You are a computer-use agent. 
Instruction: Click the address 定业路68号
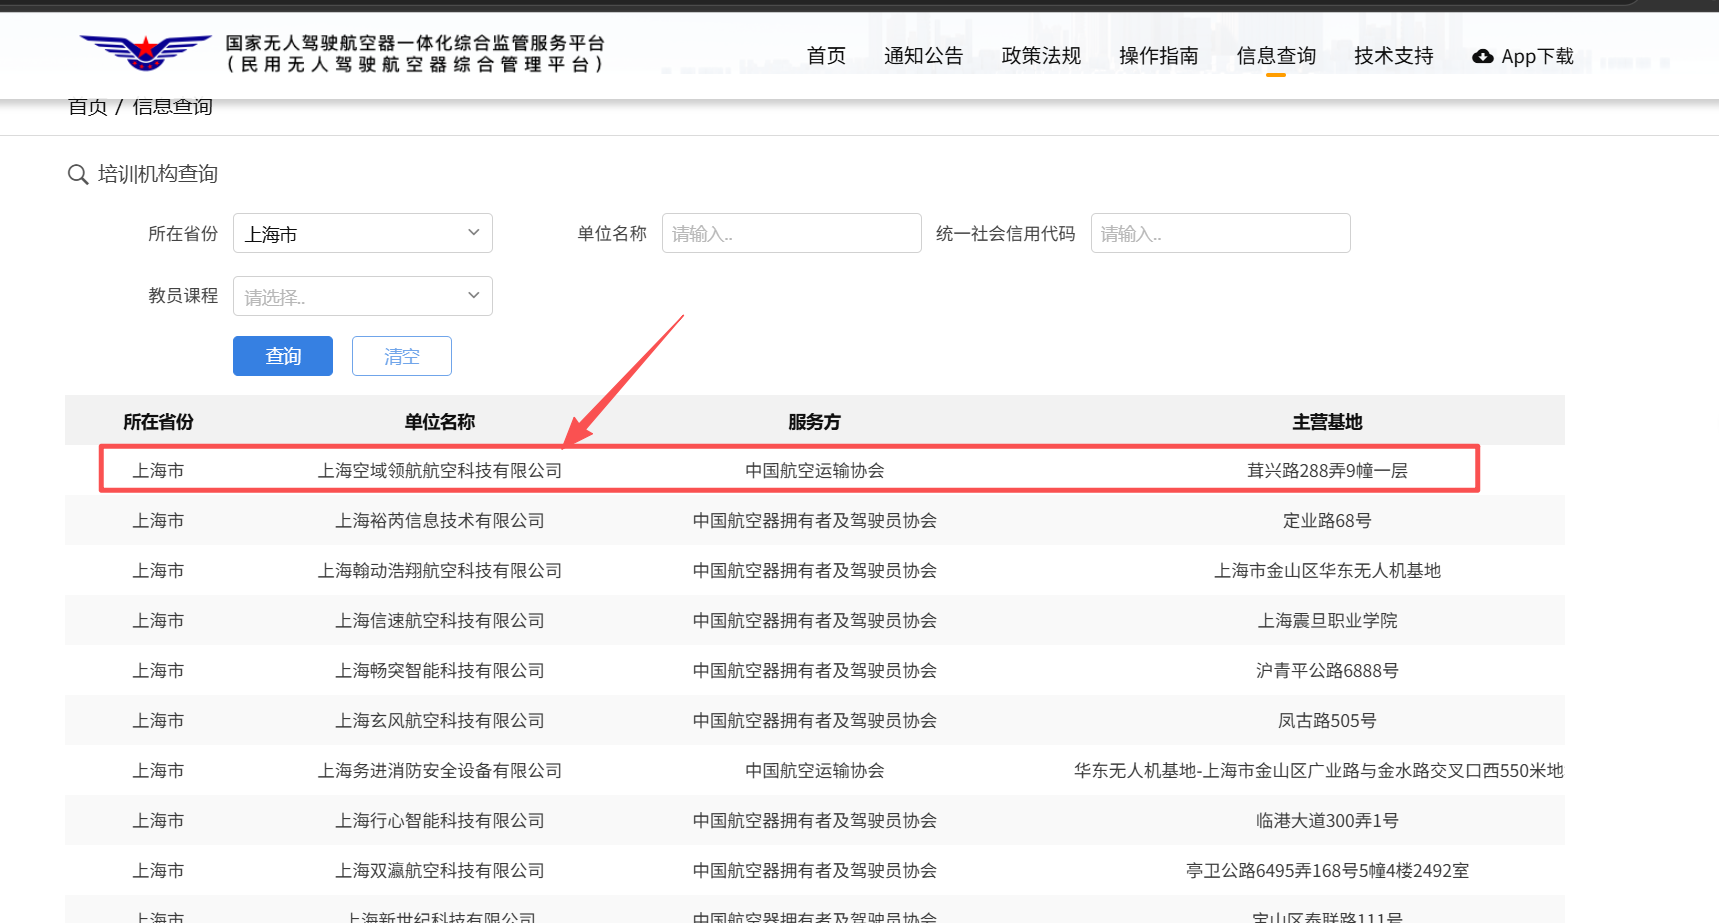1327,521
